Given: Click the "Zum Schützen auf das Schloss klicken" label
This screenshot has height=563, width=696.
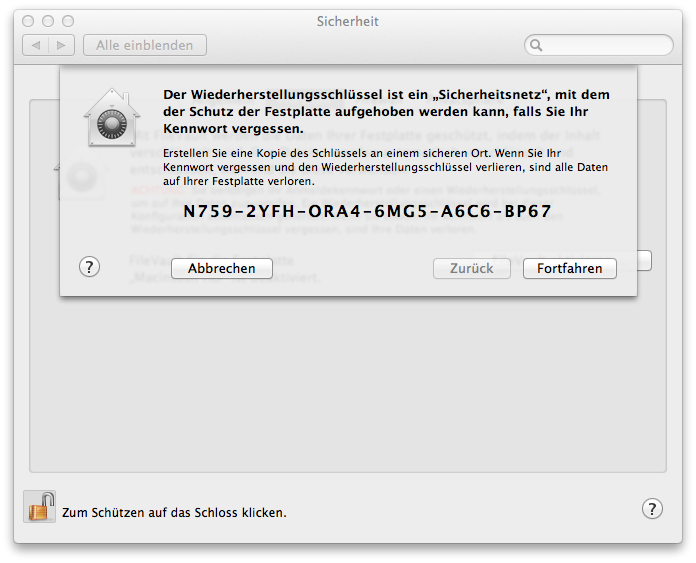Looking at the screenshot, I should (x=174, y=512).
